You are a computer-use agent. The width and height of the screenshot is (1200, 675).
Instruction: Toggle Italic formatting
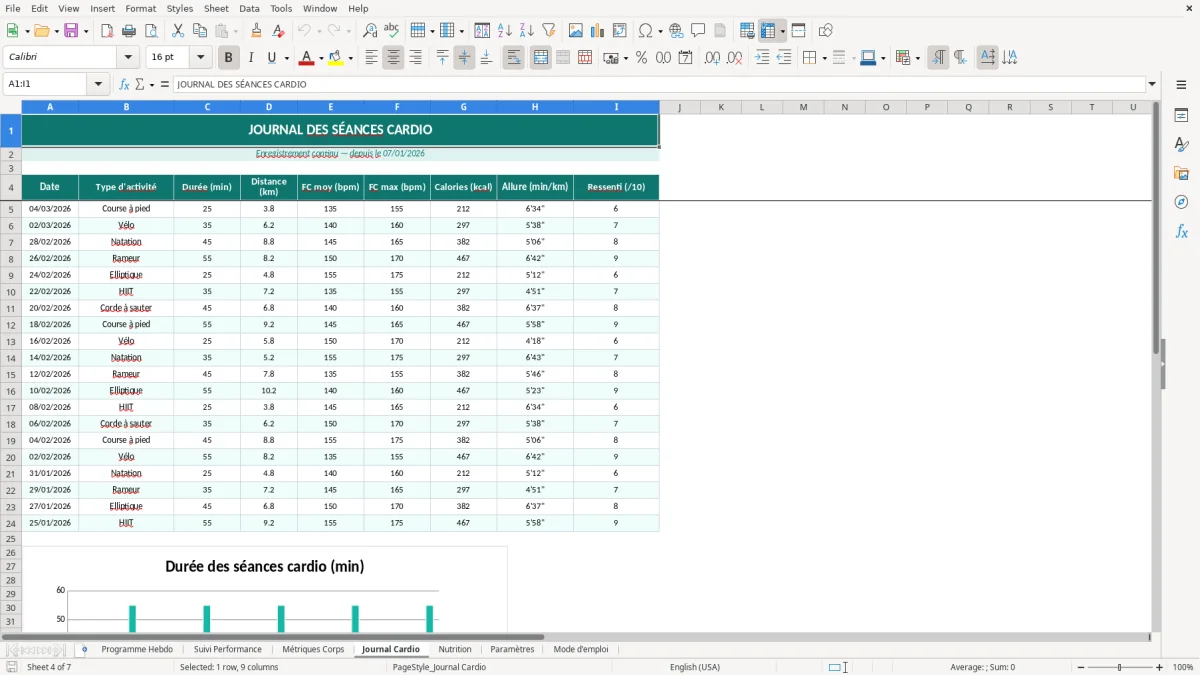[x=251, y=58]
